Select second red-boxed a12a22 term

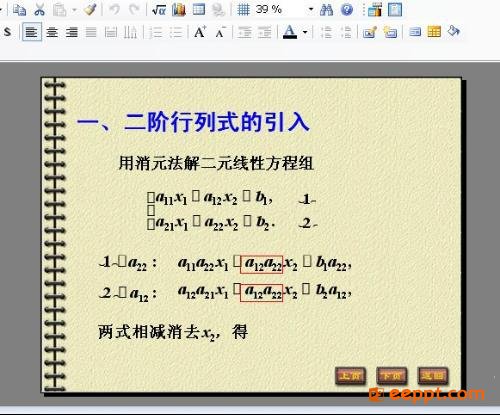coord(262,293)
